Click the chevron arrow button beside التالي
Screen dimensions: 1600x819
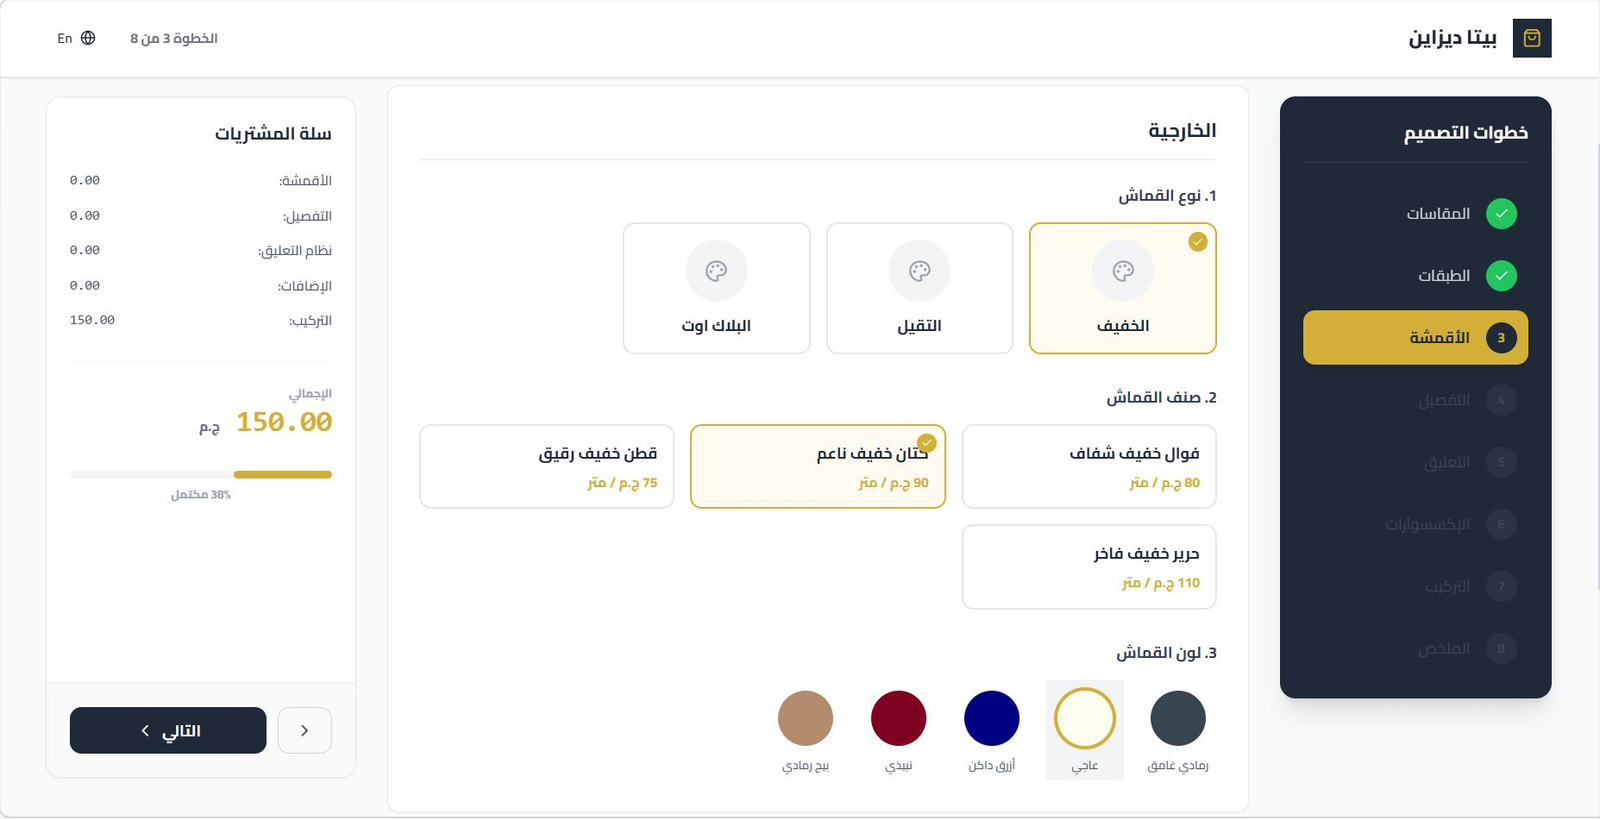tap(305, 730)
